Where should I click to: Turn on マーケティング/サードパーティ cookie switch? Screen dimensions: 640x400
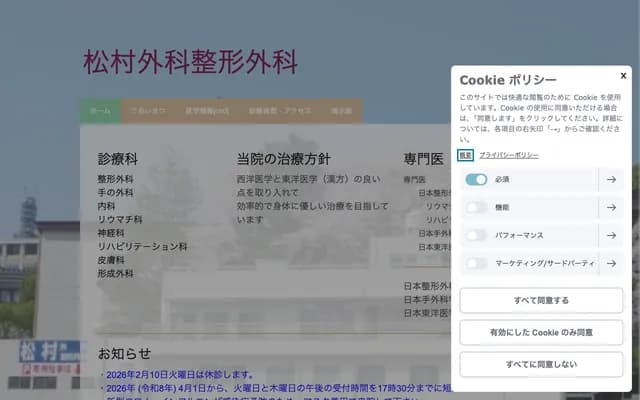point(476,264)
